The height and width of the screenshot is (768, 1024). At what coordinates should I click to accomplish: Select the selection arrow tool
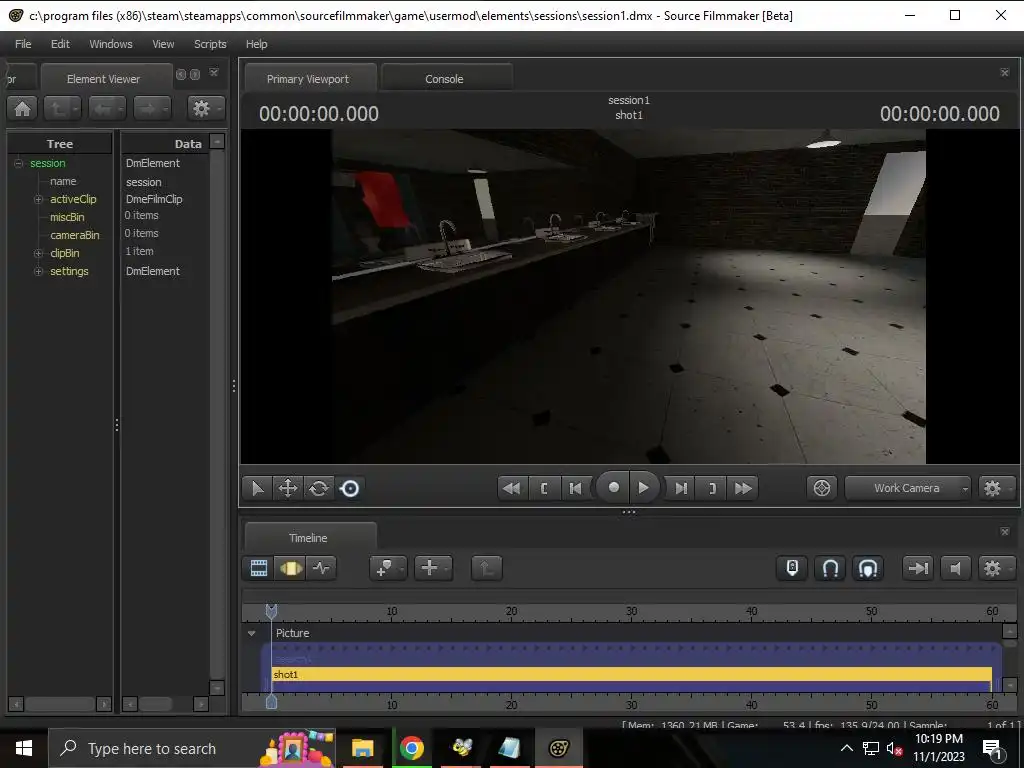[x=257, y=488]
